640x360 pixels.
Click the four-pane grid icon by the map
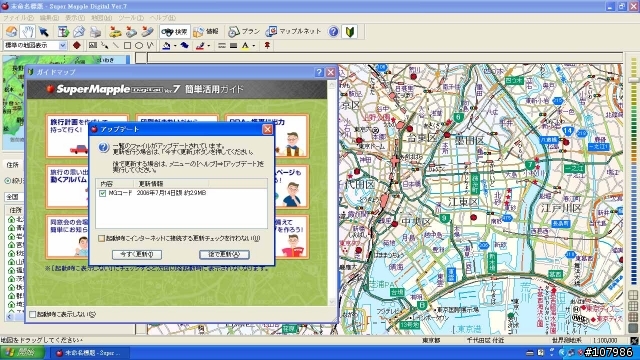(634, 295)
